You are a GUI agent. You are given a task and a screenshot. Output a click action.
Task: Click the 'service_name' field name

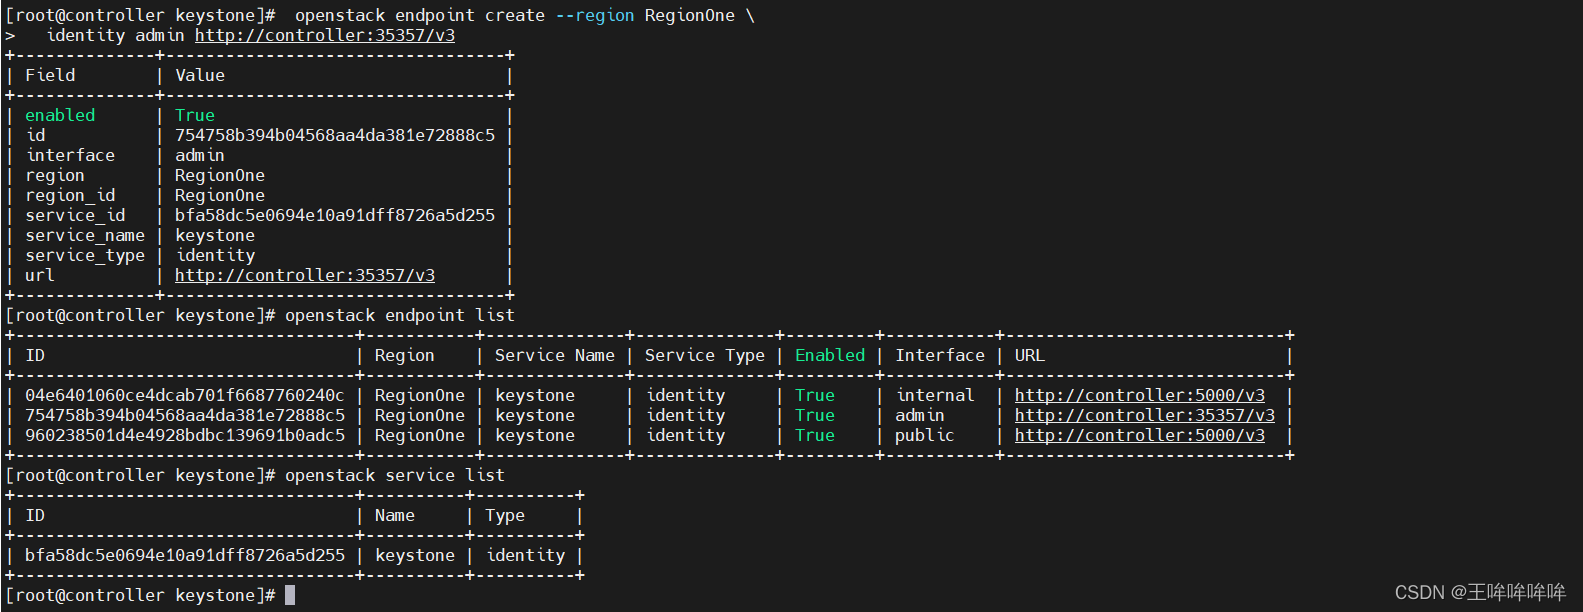point(85,235)
